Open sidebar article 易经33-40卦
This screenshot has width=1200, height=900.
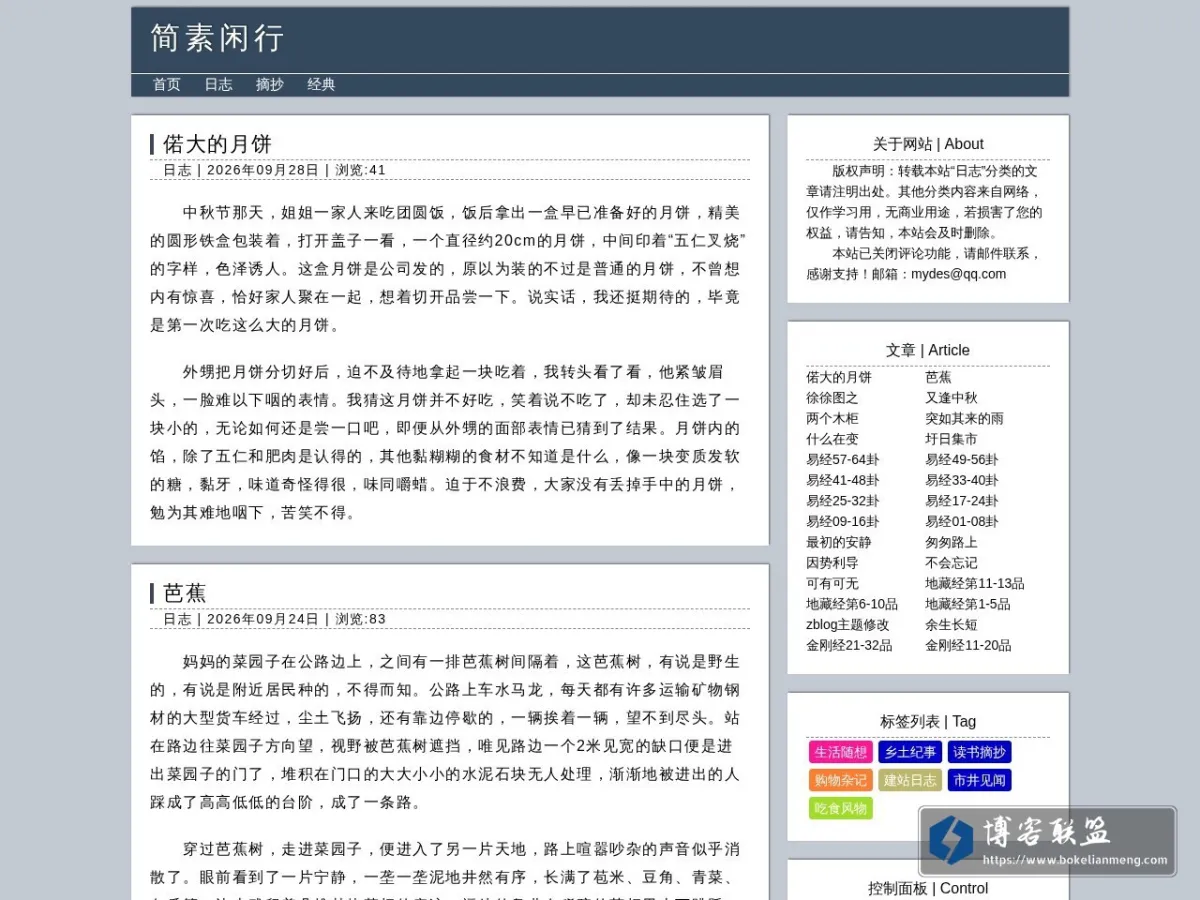962,480
